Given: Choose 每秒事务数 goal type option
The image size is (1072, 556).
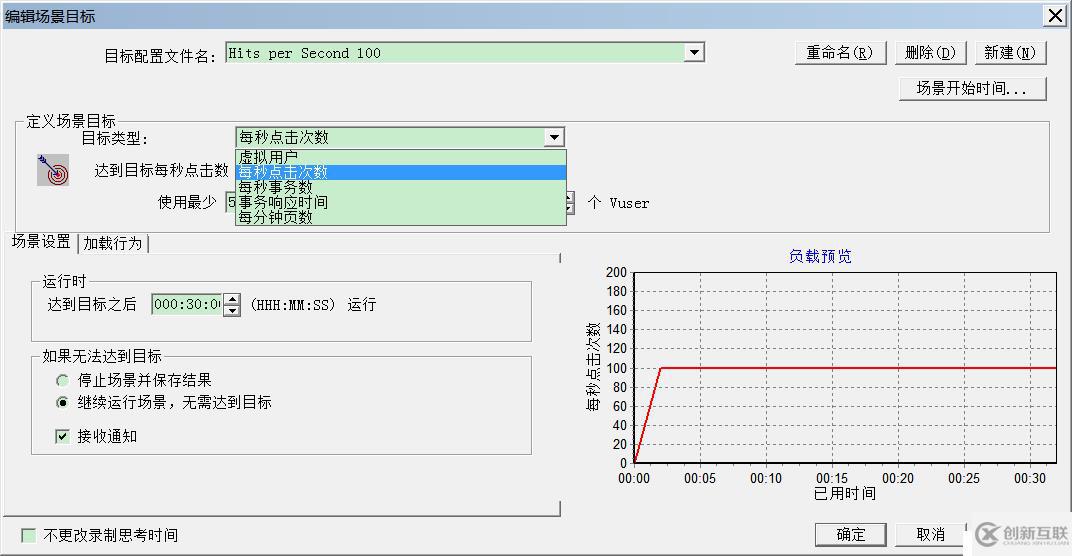Looking at the screenshot, I should pyautogui.click(x=401, y=187).
